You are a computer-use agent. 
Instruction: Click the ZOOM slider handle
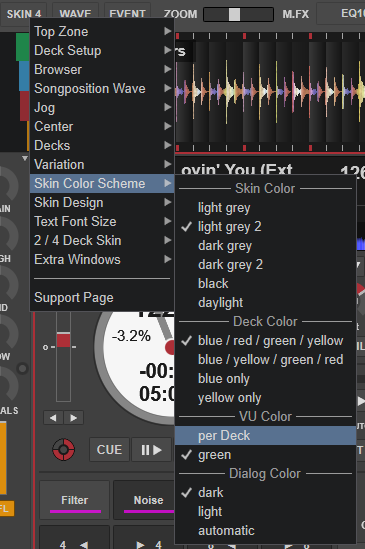[234, 14]
